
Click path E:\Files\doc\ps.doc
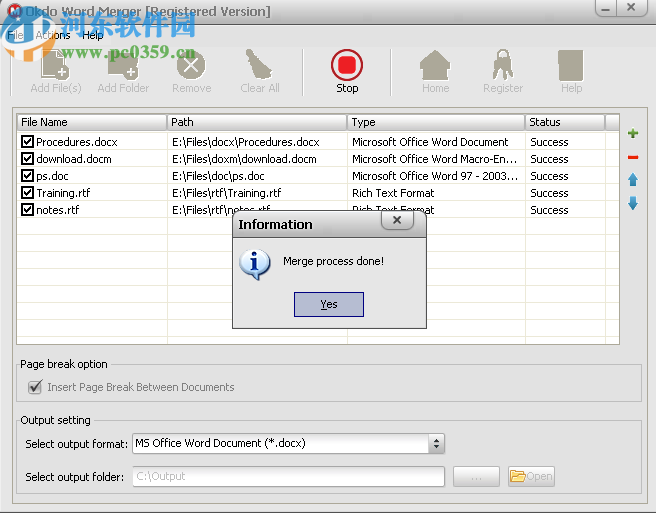tap(218, 176)
